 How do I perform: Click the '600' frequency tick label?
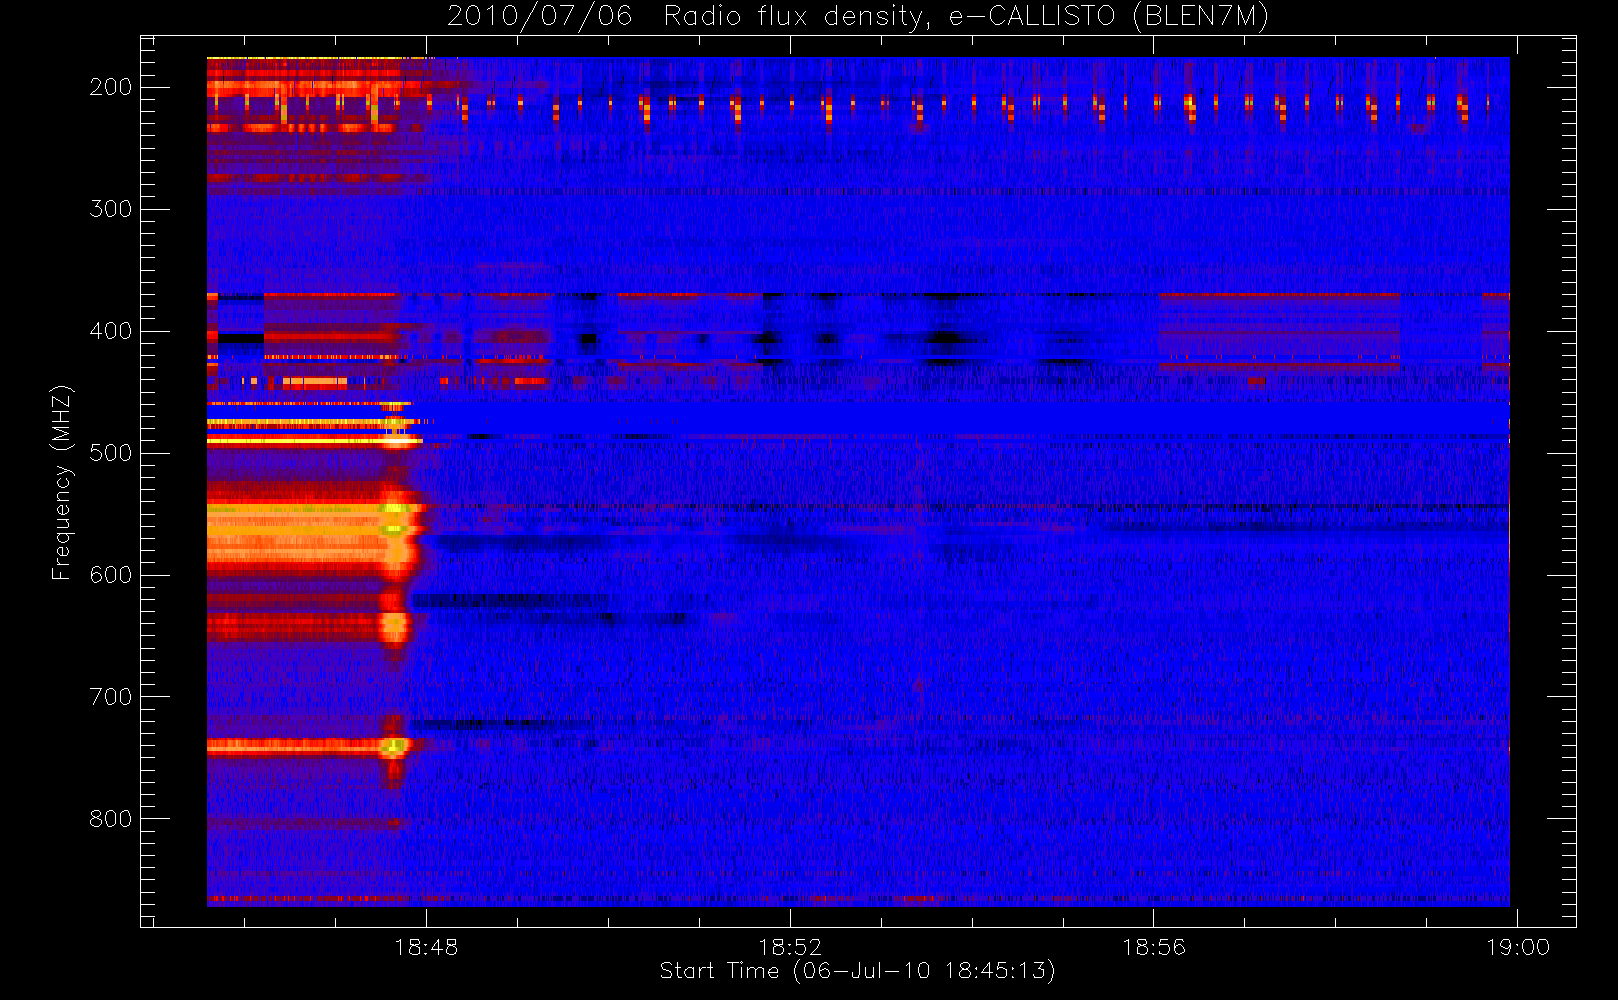click(x=110, y=575)
